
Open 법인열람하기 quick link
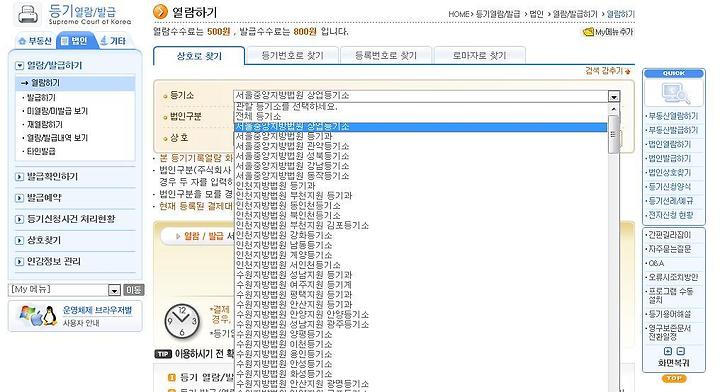(669, 145)
